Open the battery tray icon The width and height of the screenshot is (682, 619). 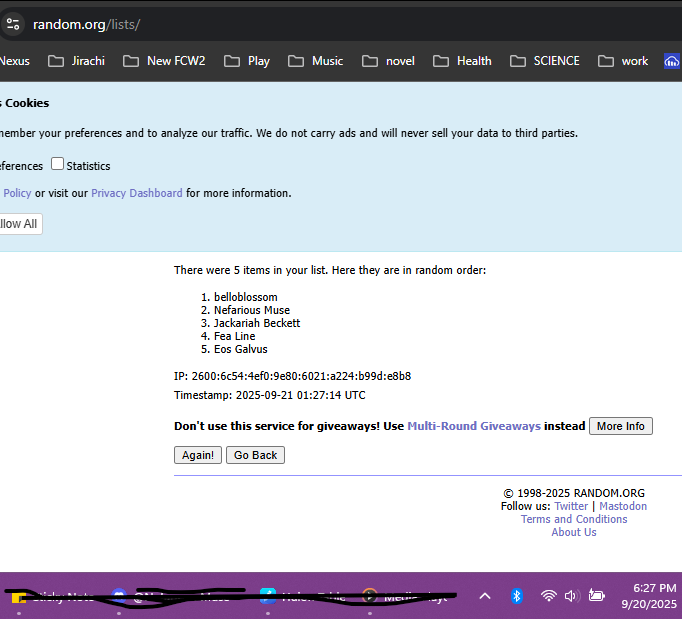(x=597, y=595)
